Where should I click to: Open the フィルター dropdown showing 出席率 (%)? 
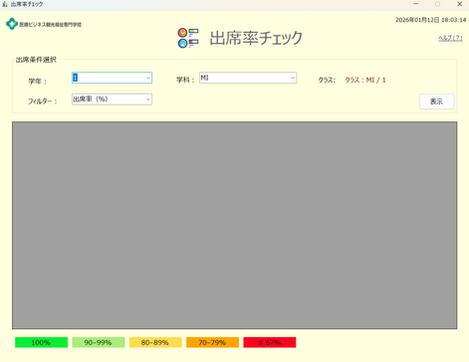(x=112, y=99)
